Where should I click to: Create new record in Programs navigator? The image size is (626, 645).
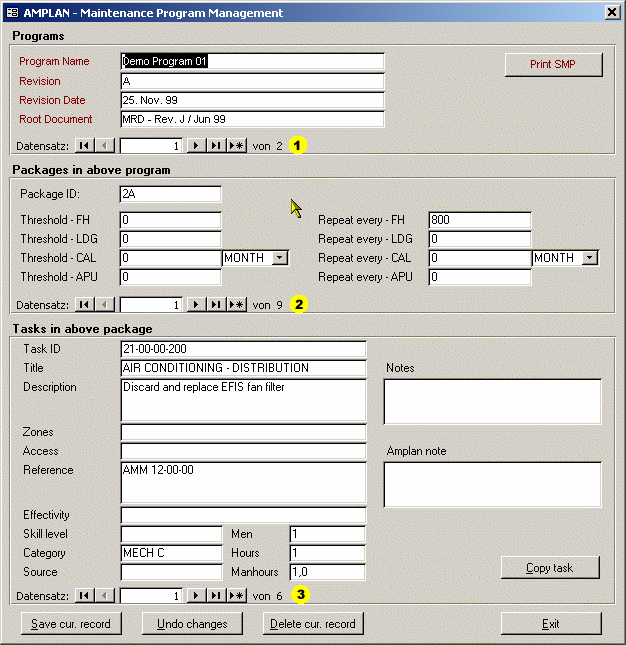pos(236,146)
